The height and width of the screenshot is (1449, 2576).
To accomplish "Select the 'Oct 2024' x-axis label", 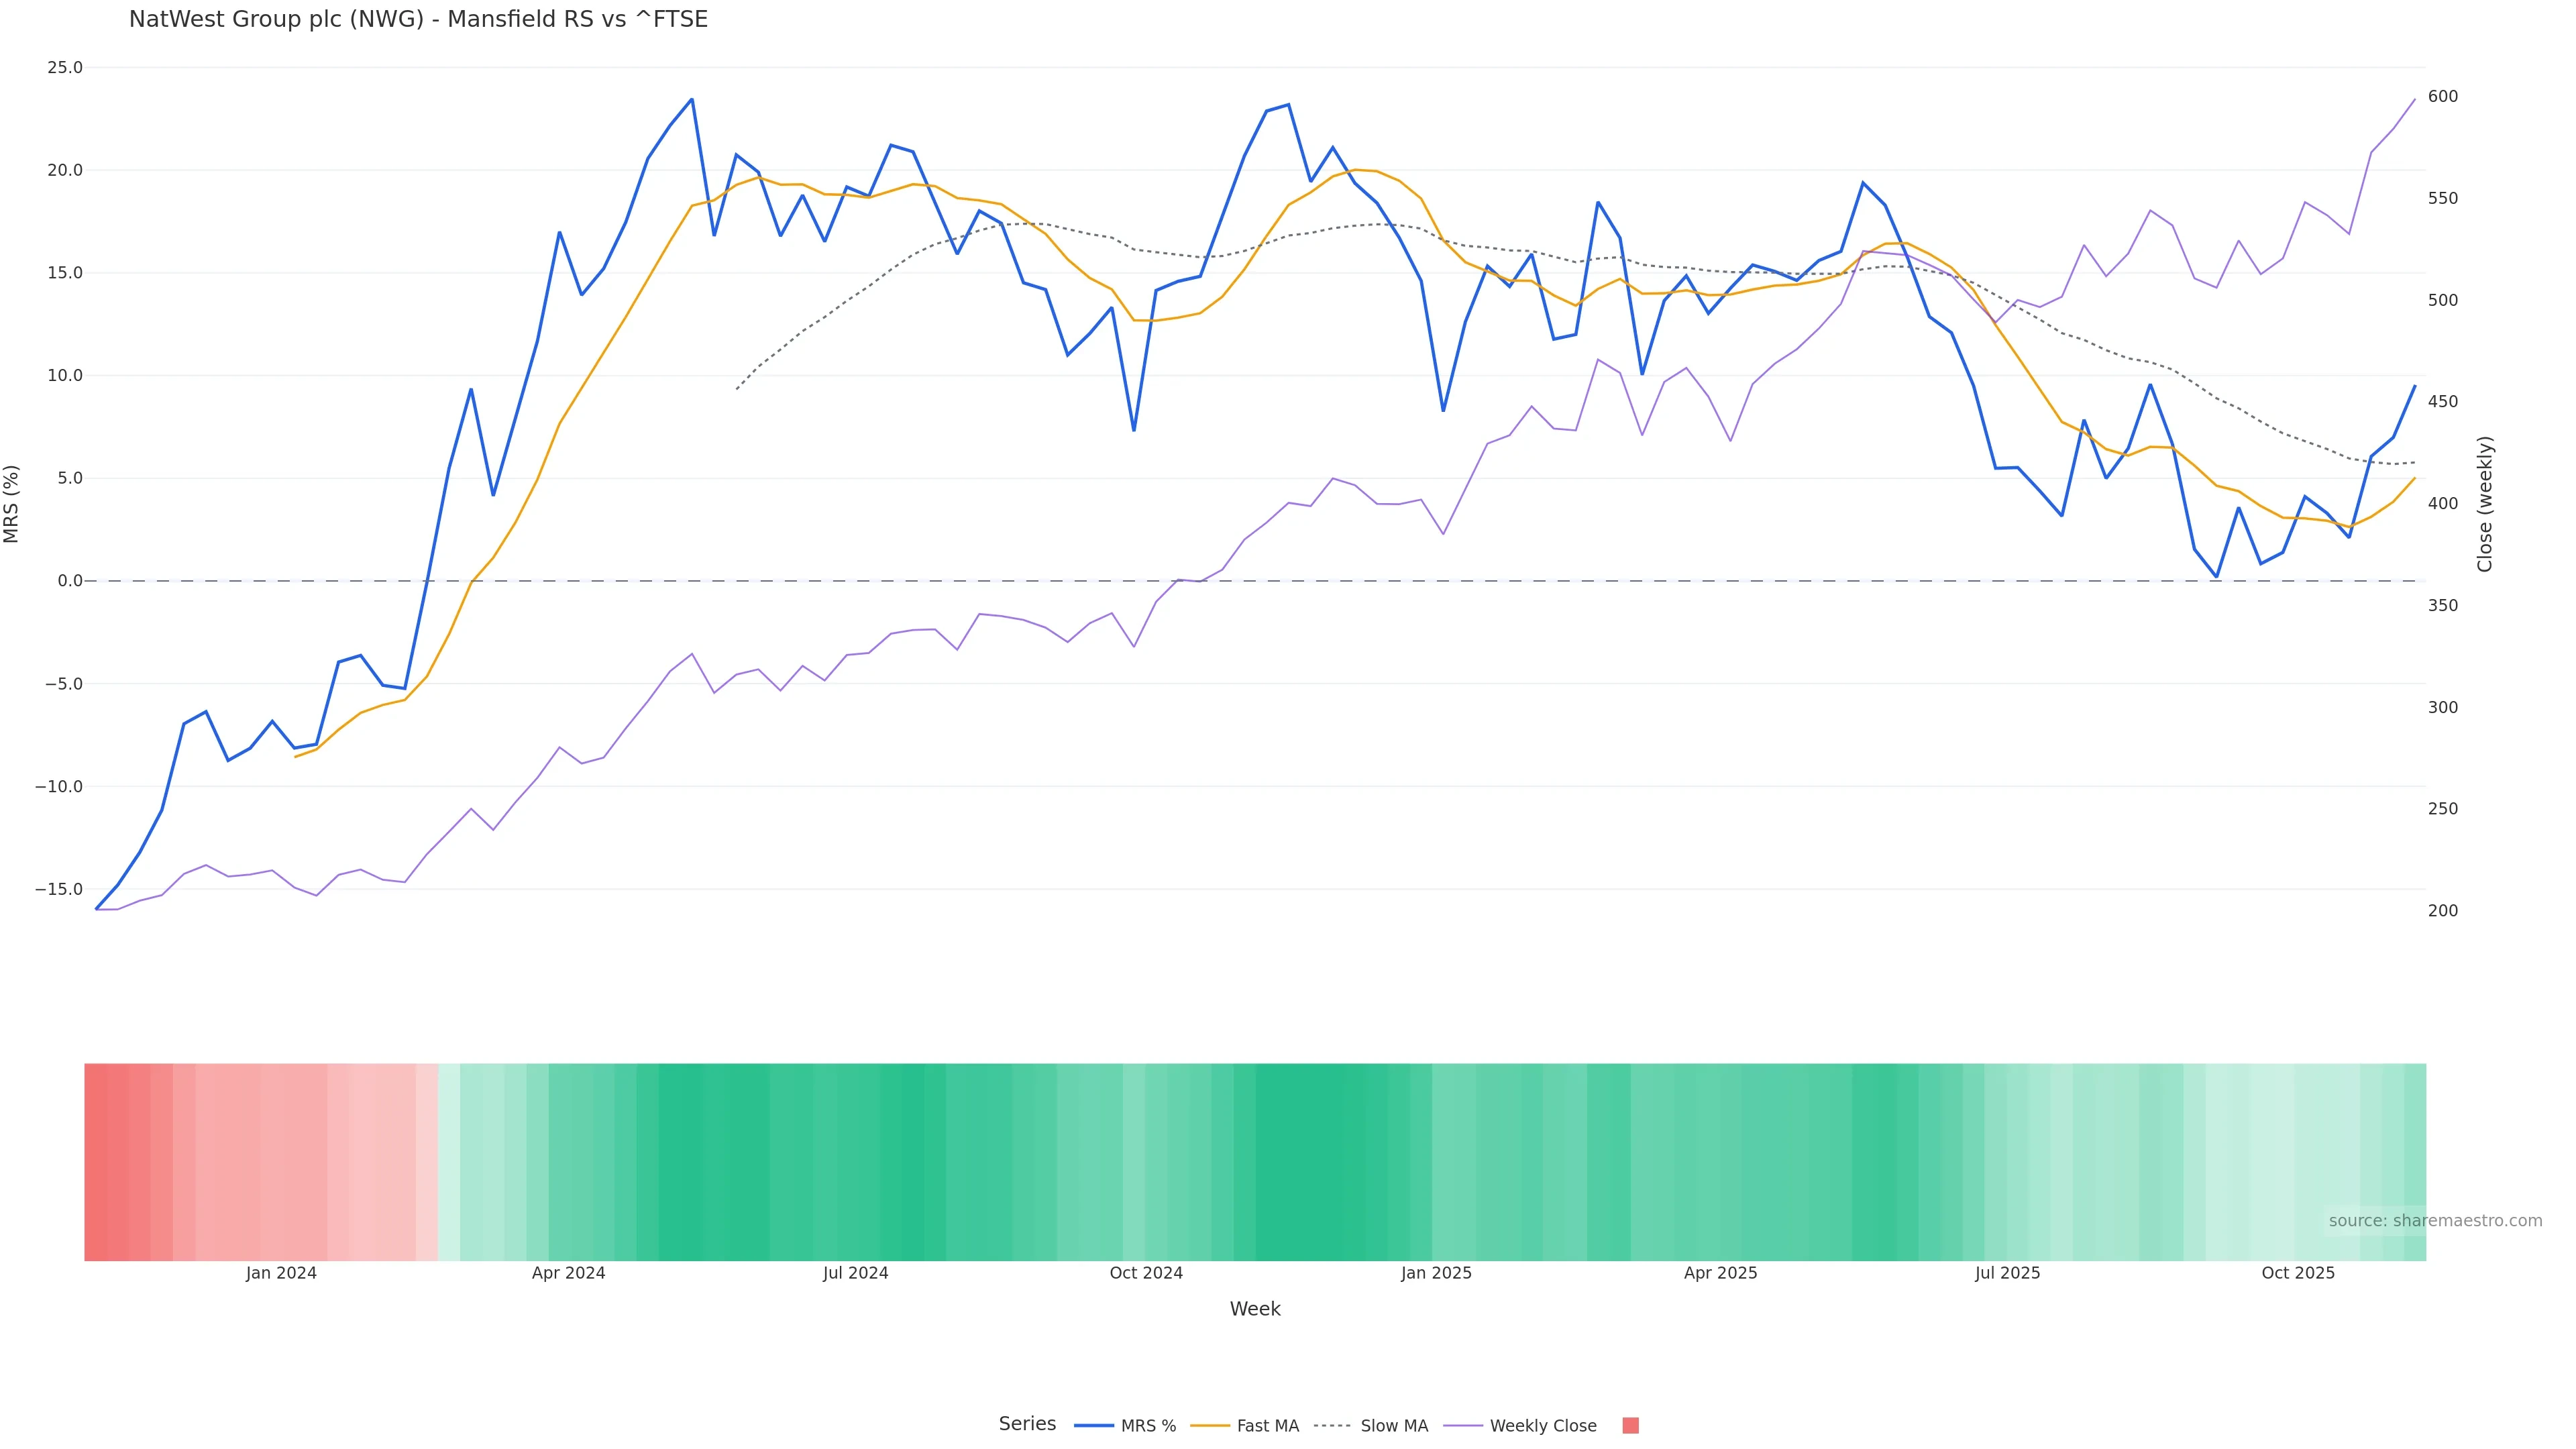I will (x=1146, y=1273).
